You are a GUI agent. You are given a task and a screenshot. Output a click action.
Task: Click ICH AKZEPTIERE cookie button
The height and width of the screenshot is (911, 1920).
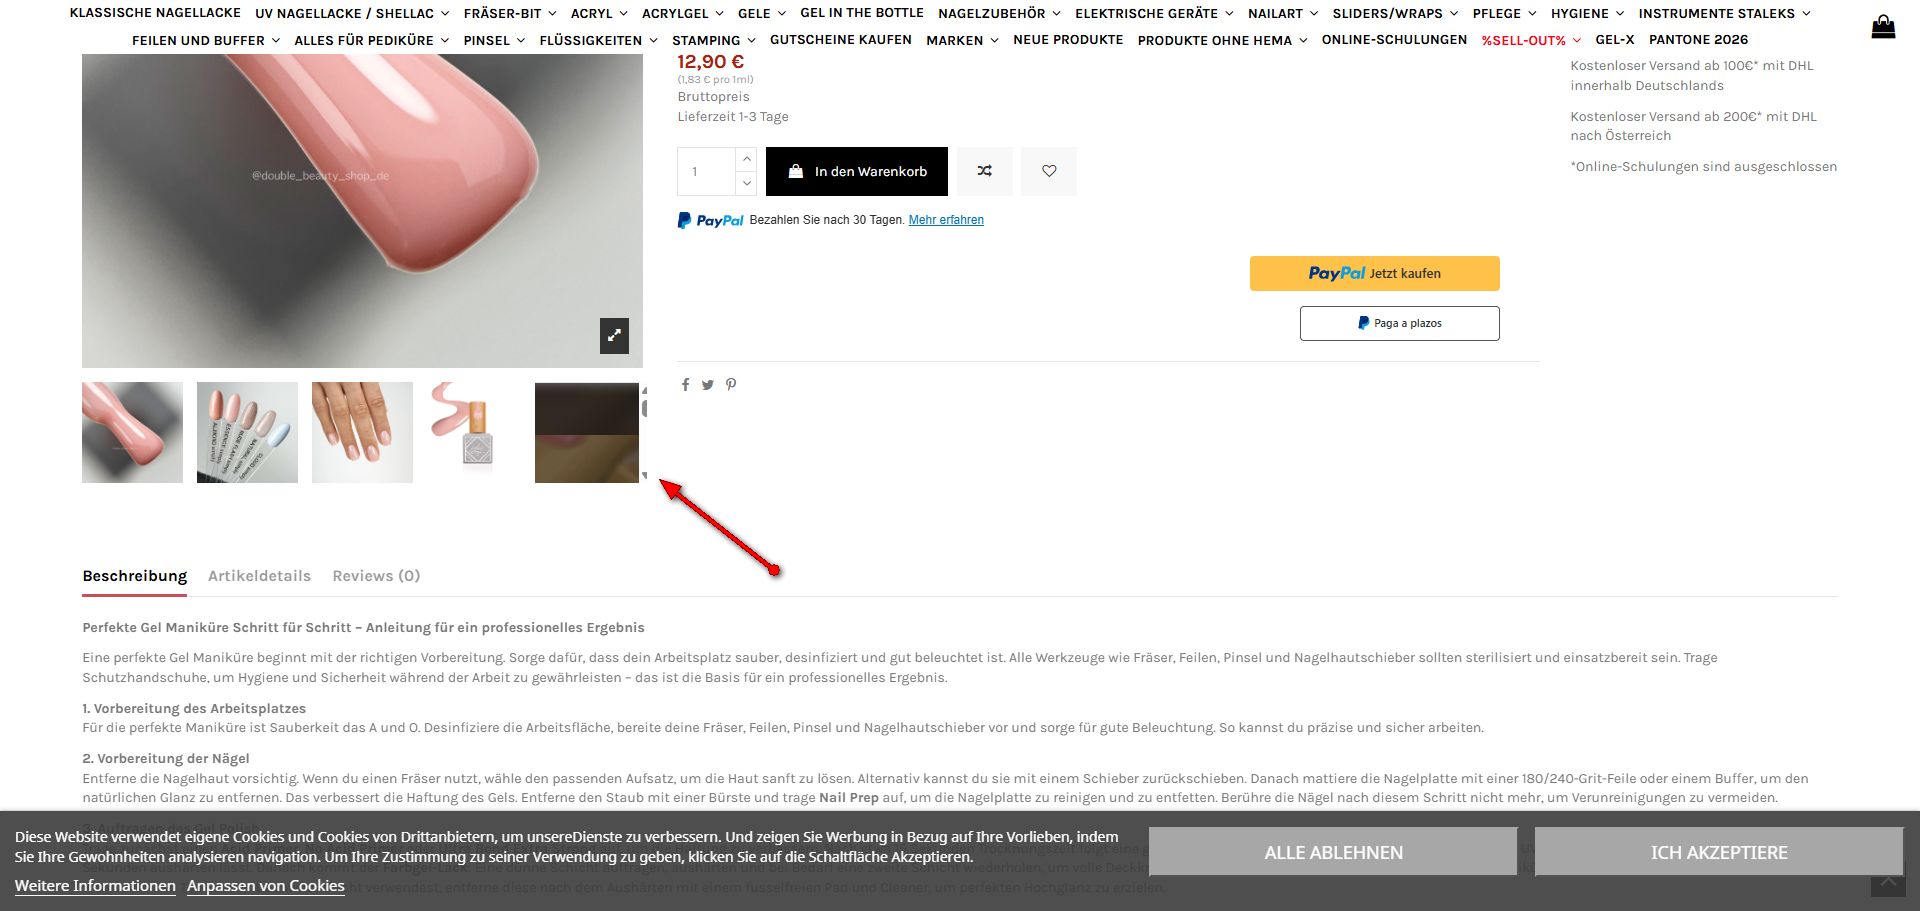click(1719, 852)
